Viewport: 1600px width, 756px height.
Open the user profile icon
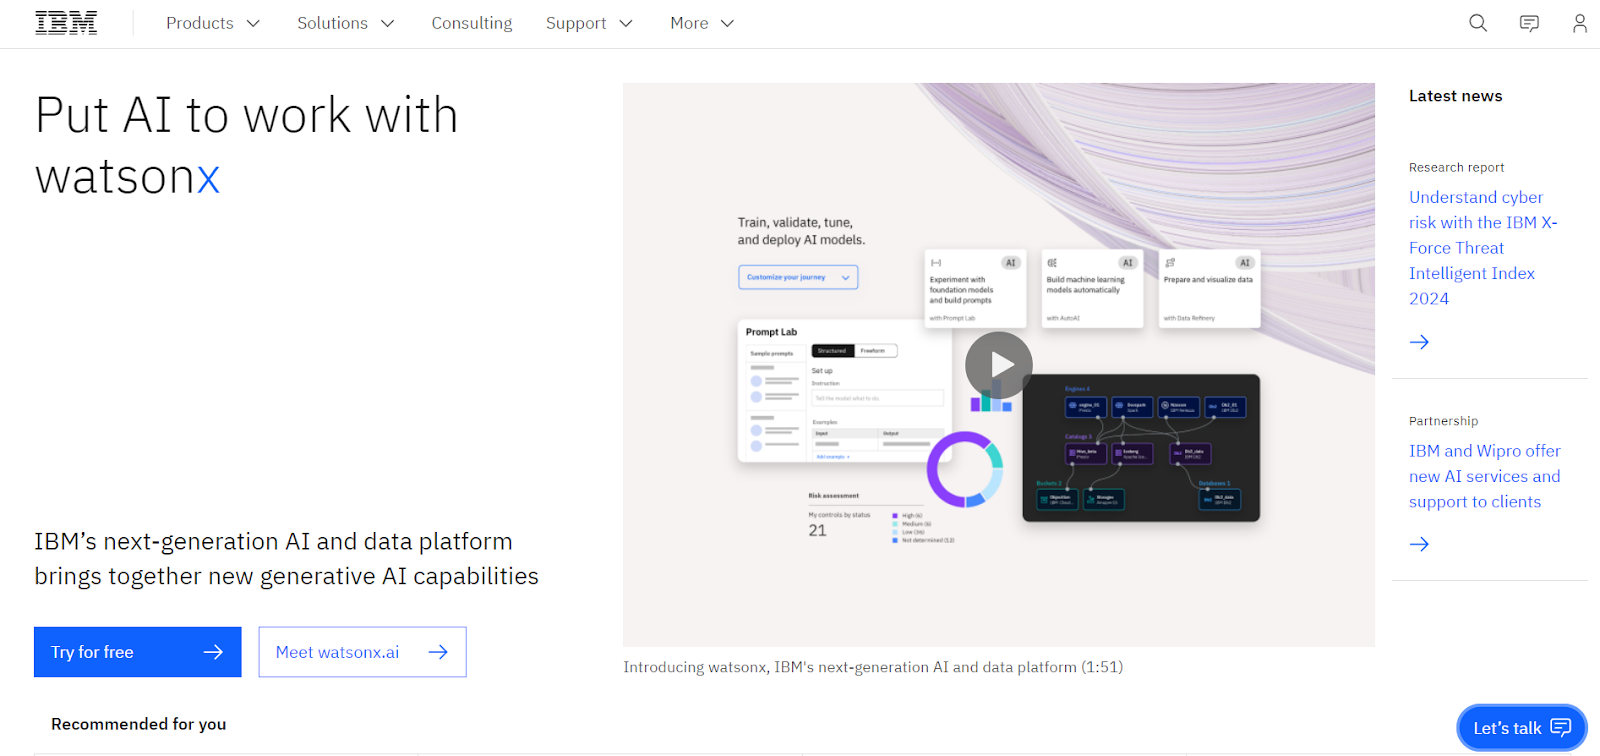tap(1580, 23)
